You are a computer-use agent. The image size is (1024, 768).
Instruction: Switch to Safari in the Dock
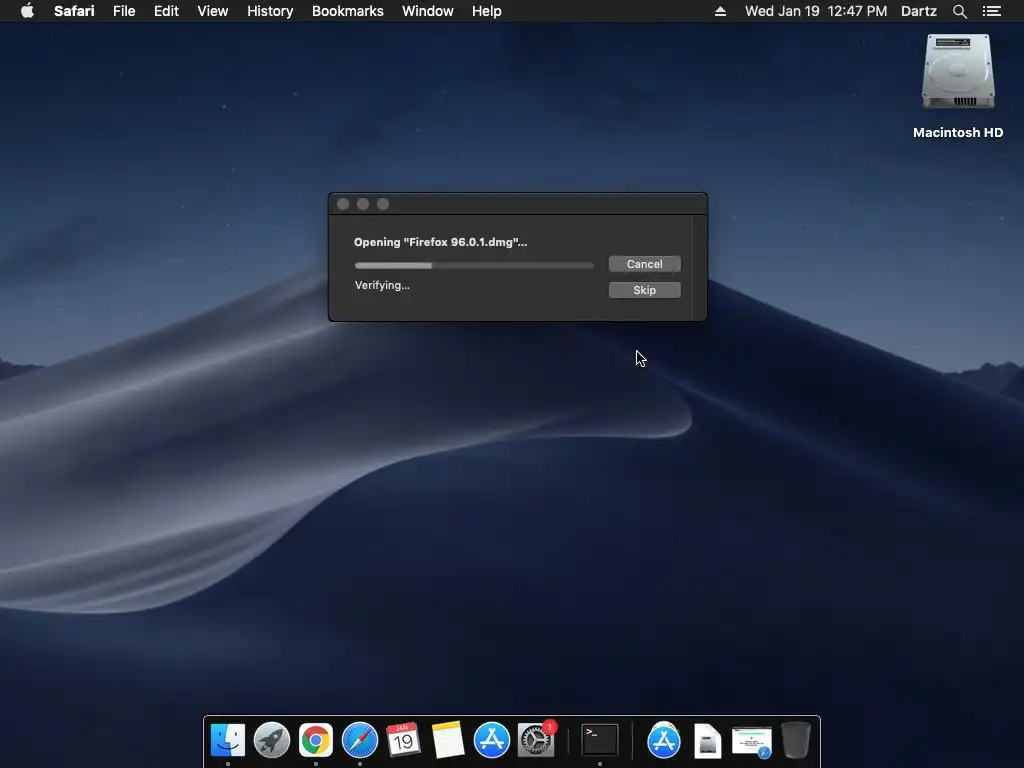point(360,741)
